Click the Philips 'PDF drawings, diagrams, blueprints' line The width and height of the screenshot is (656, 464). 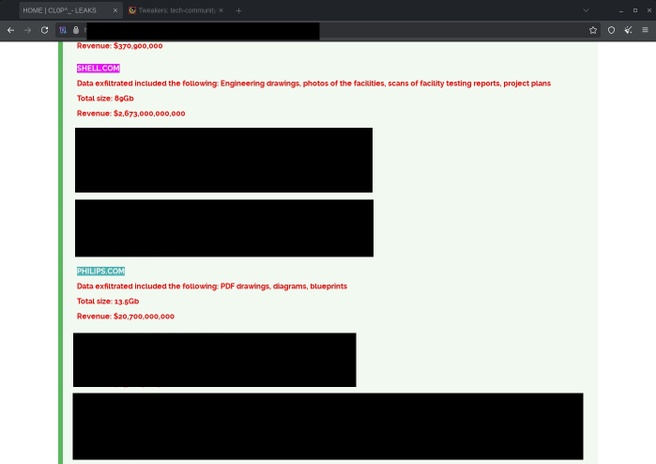212,286
